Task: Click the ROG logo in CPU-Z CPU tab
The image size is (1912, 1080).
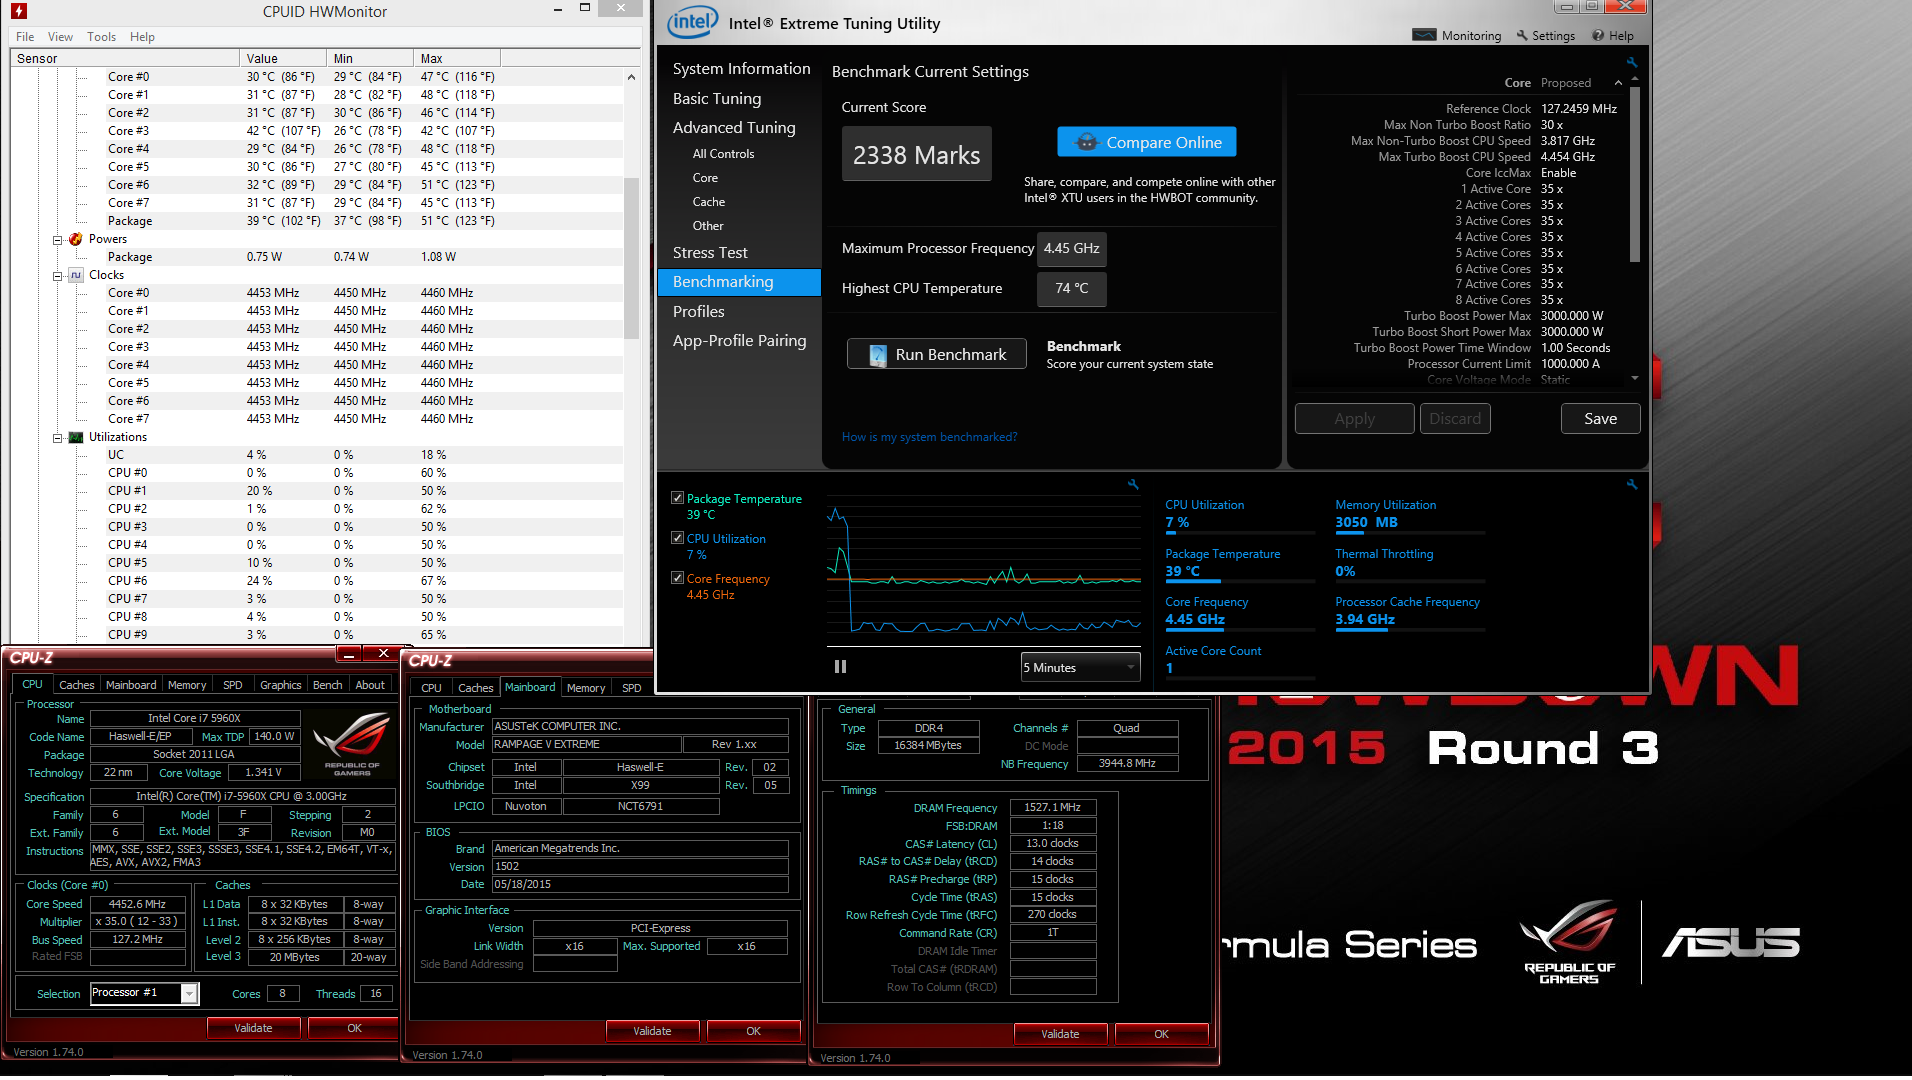Action: (351, 744)
